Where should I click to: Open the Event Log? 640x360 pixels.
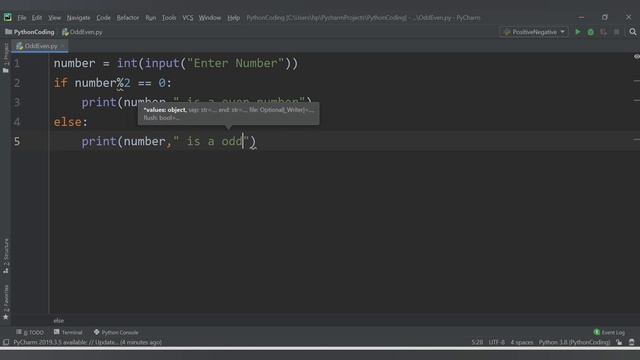click(609, 332)
